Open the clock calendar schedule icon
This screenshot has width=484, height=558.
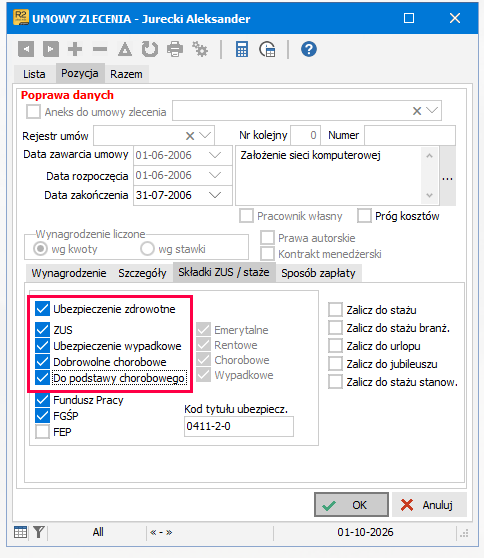[x=267, y=49]
